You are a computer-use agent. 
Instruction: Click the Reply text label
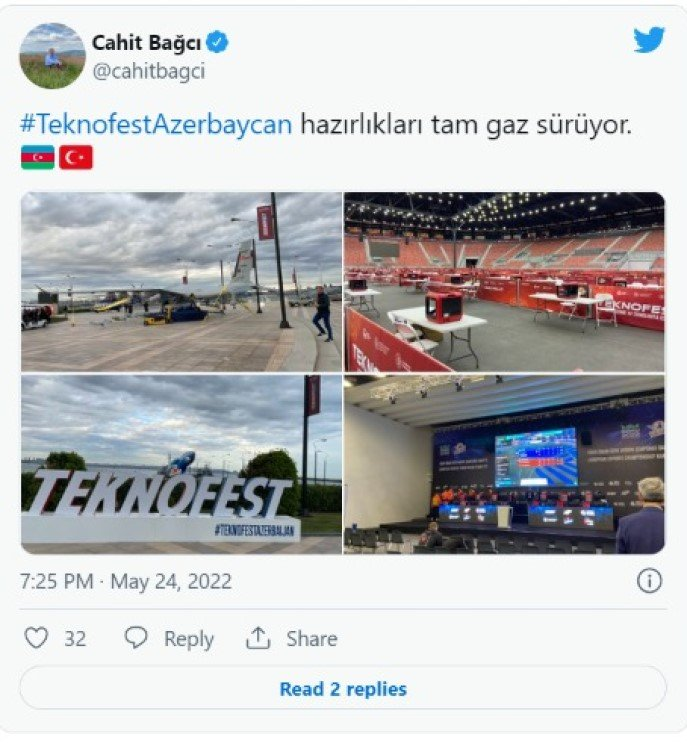click(189, 639)
